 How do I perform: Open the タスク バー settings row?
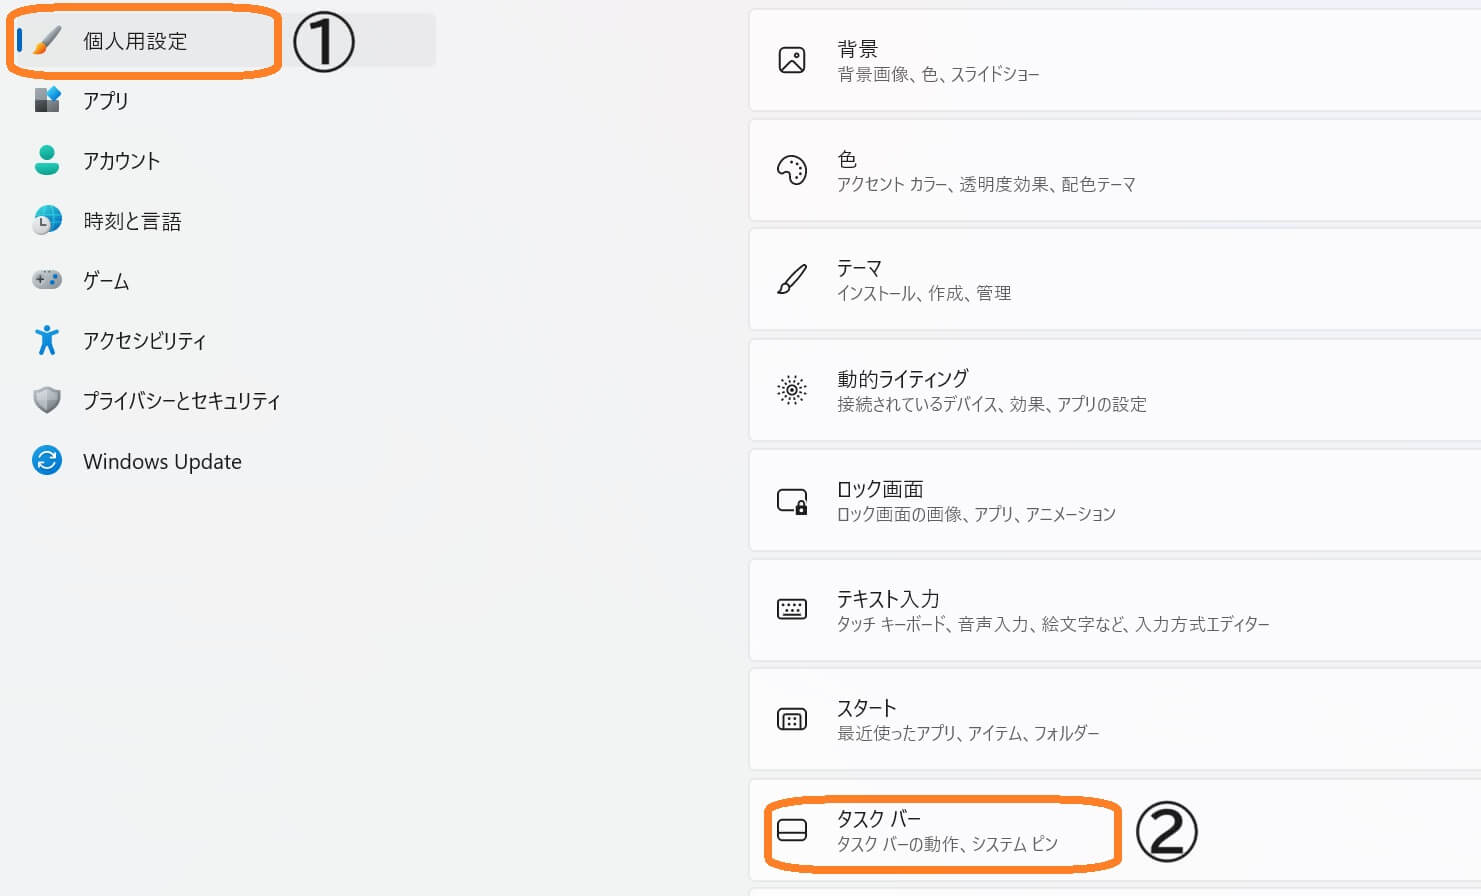(x=1115, y=830)
